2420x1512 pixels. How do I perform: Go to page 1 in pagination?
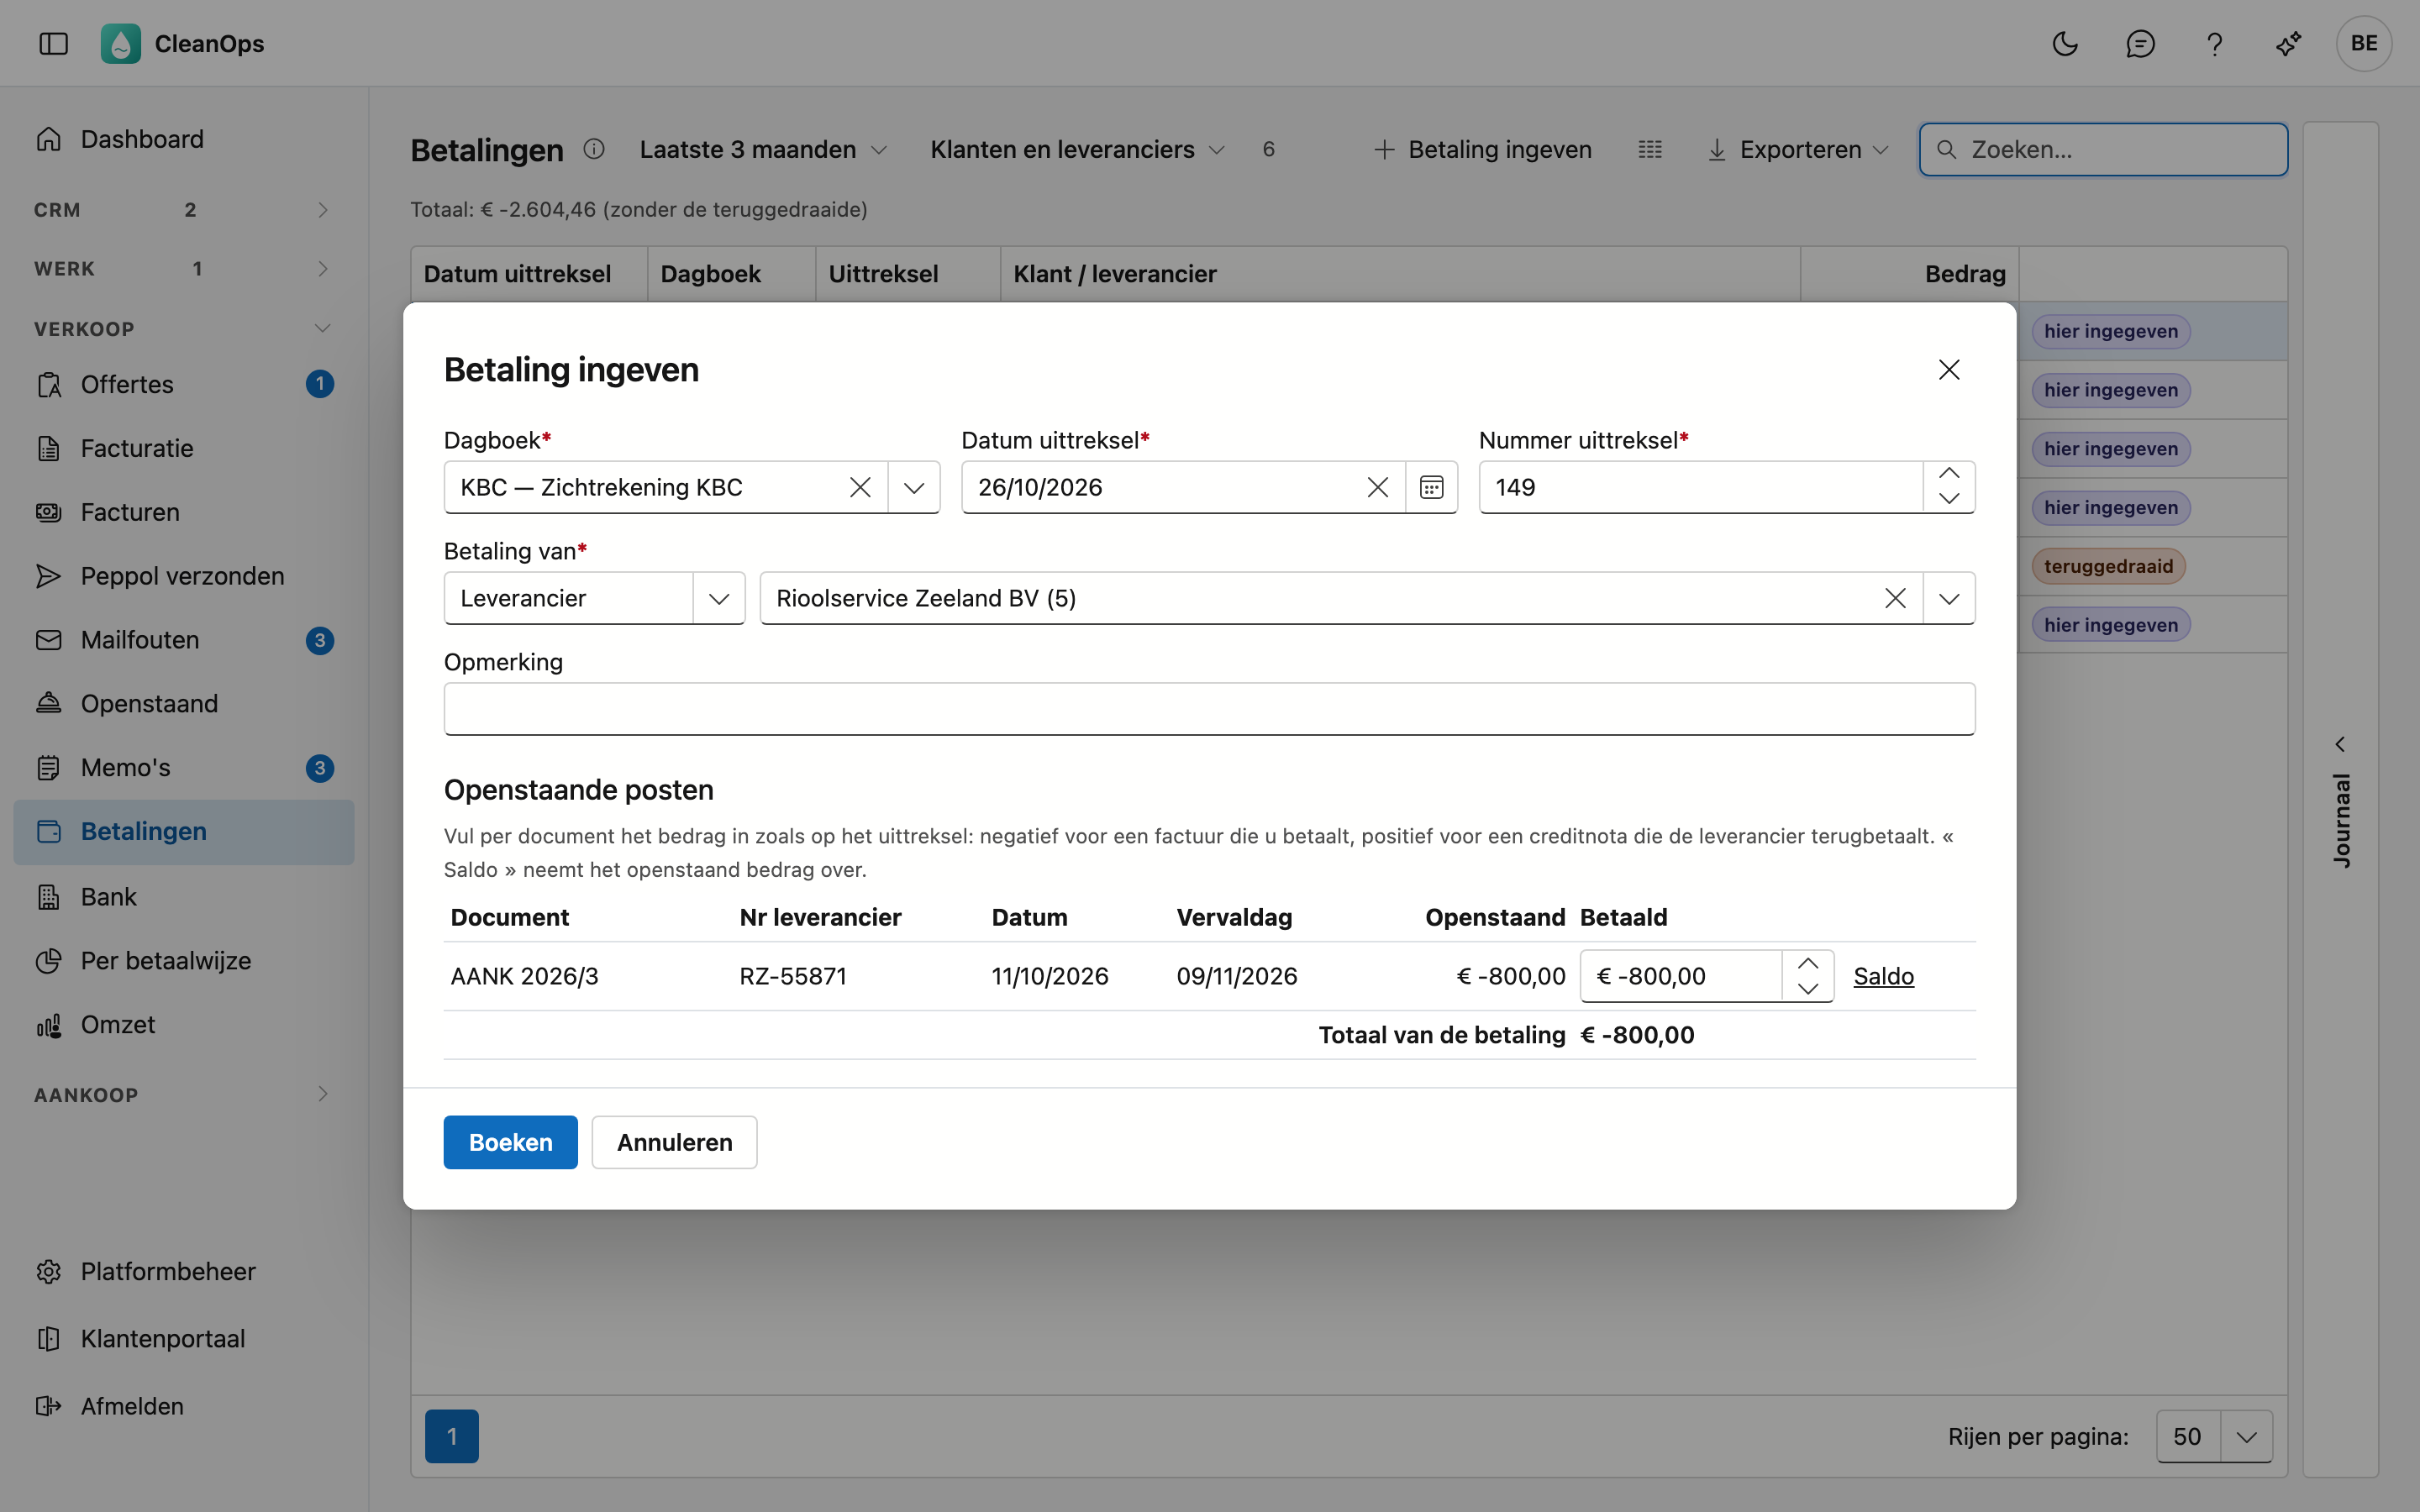click(452, 1436)
